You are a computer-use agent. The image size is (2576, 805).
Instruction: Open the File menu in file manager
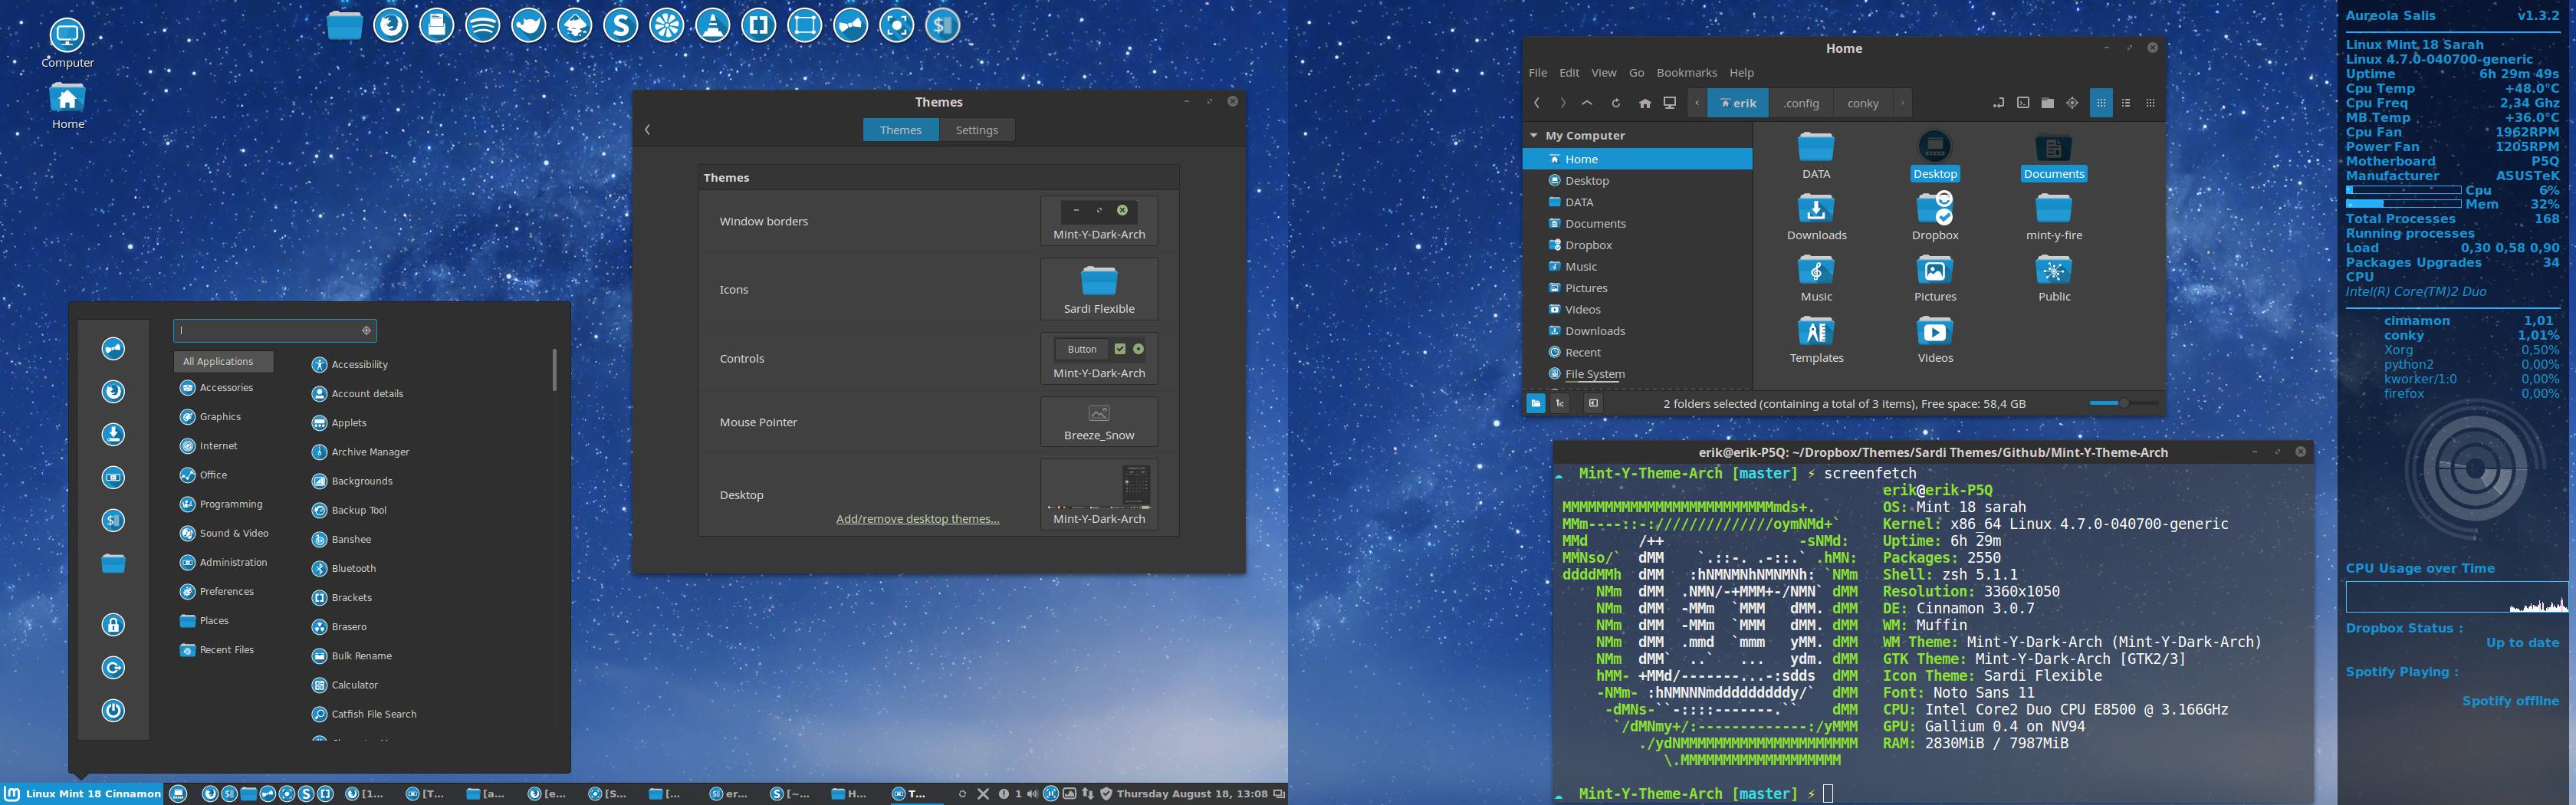click(1537, 73)
